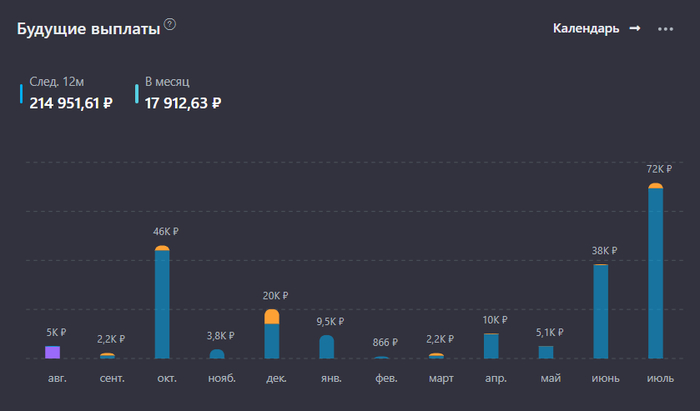The width and height of the screenshot is (700, 411).
Task: Click the orange segment of December bar
Action: point(272,316)
